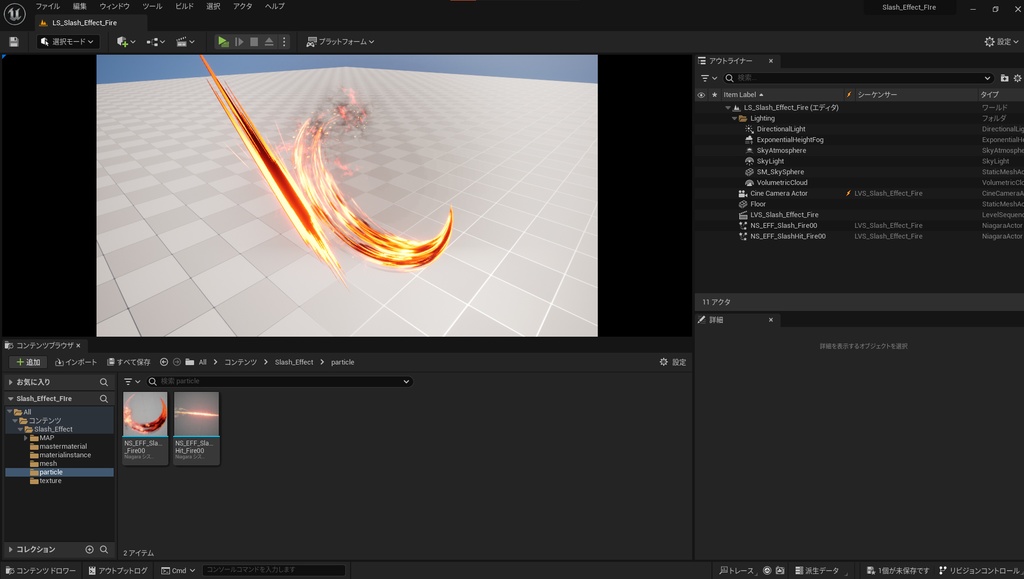
Task: Create new folder in Outliner
Action: pyautogui.click(x=1004, y=78)
